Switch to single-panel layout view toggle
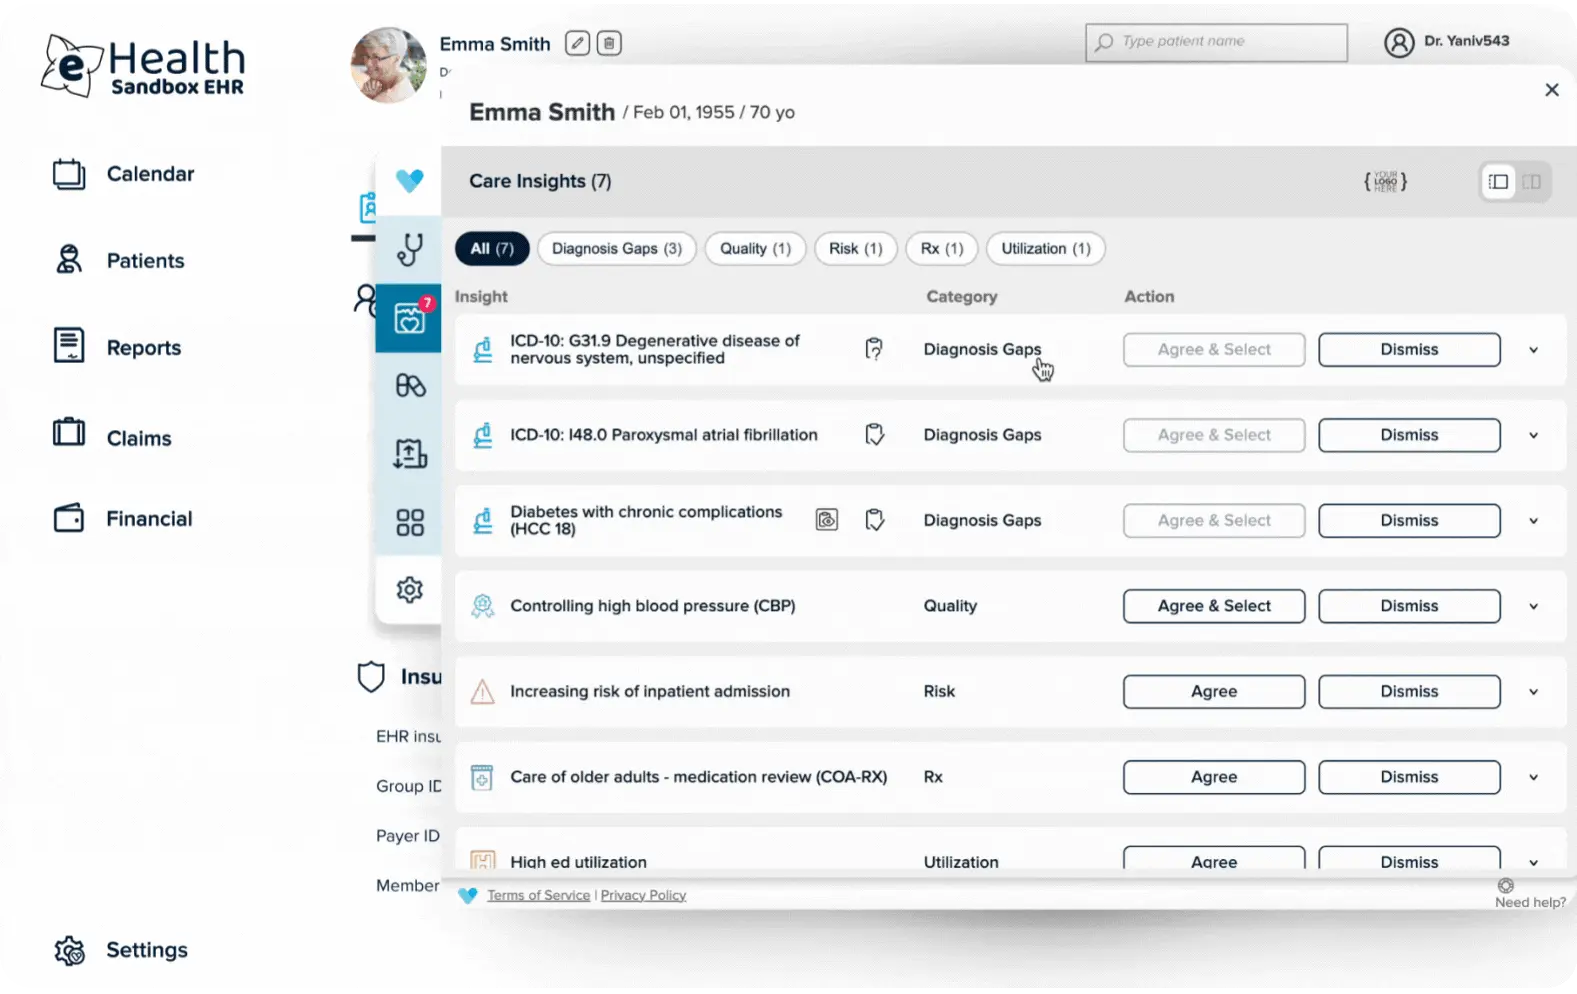Image resolution: width=1577 pixels, height=994 pixels. point(1498,182)
